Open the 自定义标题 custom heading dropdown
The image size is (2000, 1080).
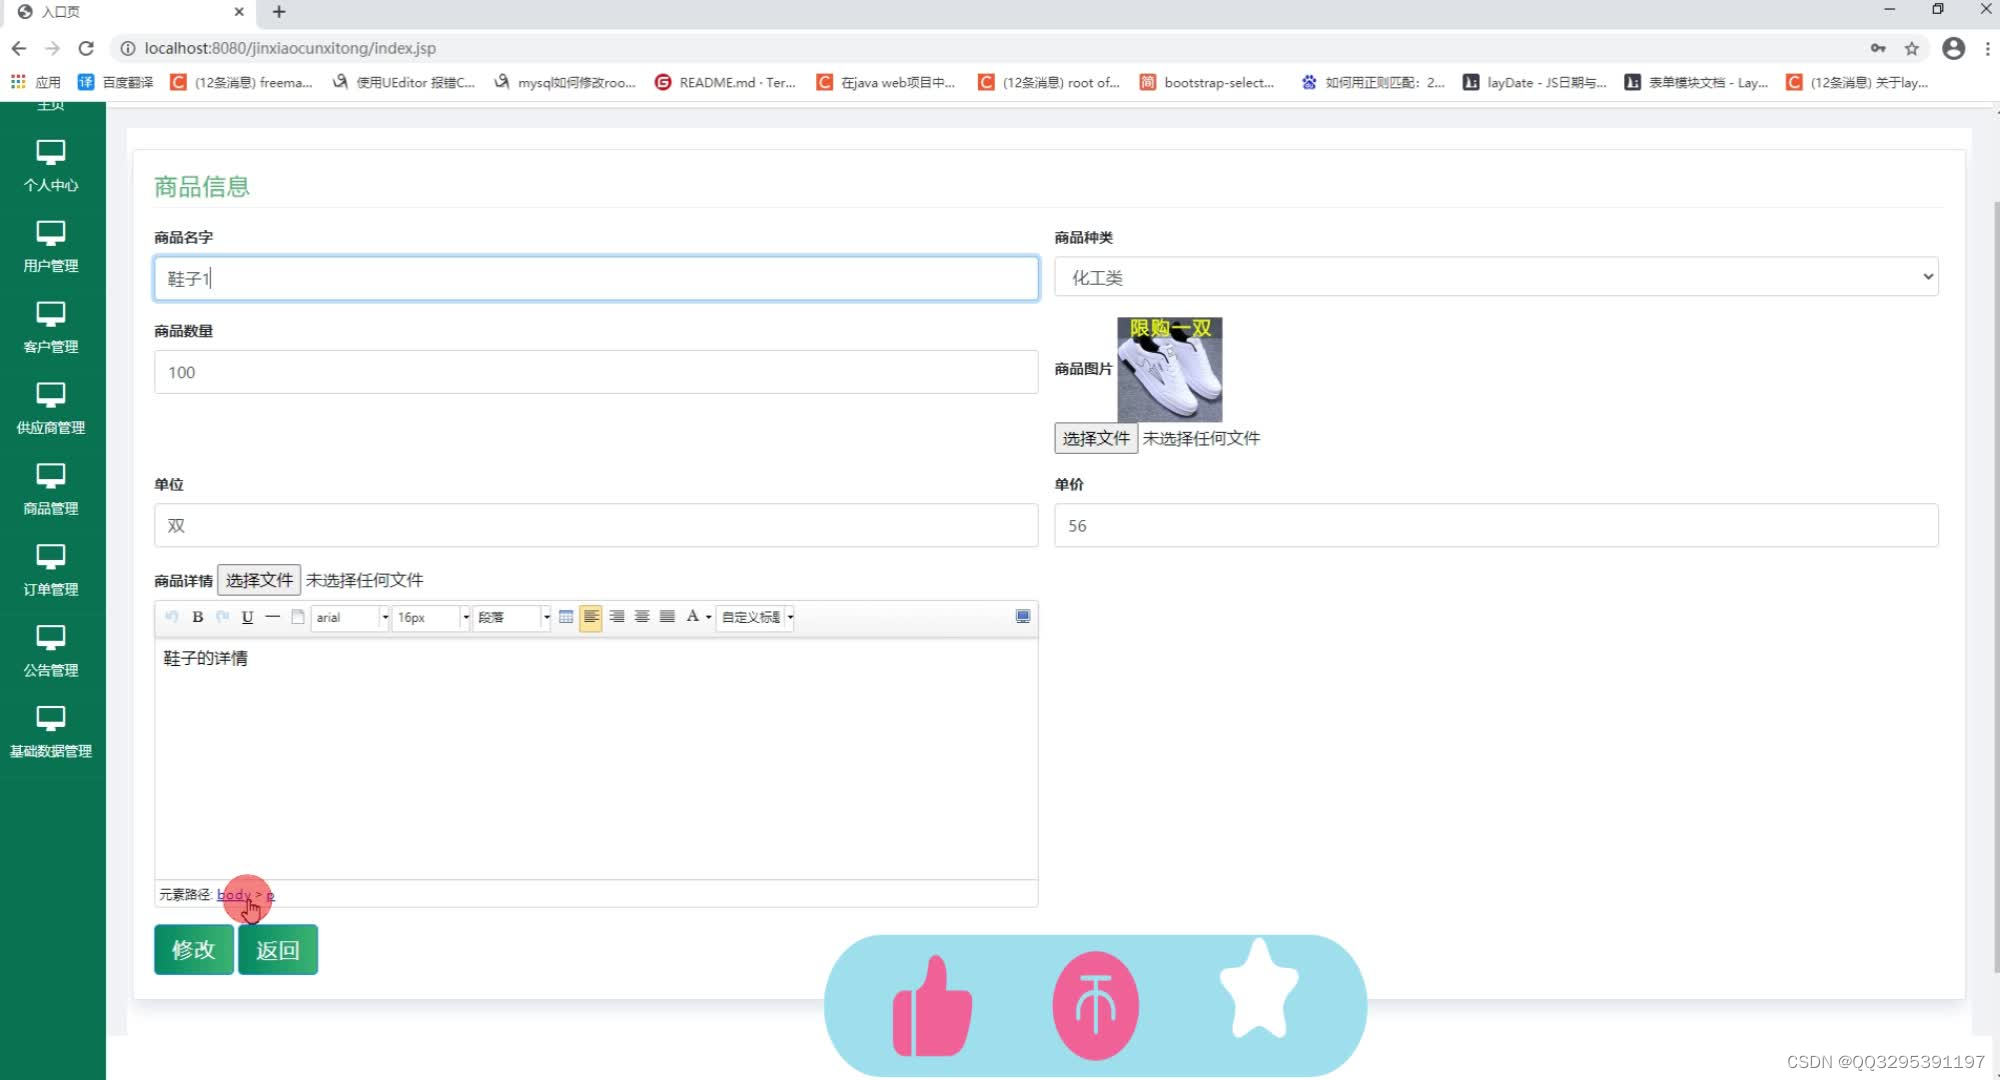pos(755,617)
